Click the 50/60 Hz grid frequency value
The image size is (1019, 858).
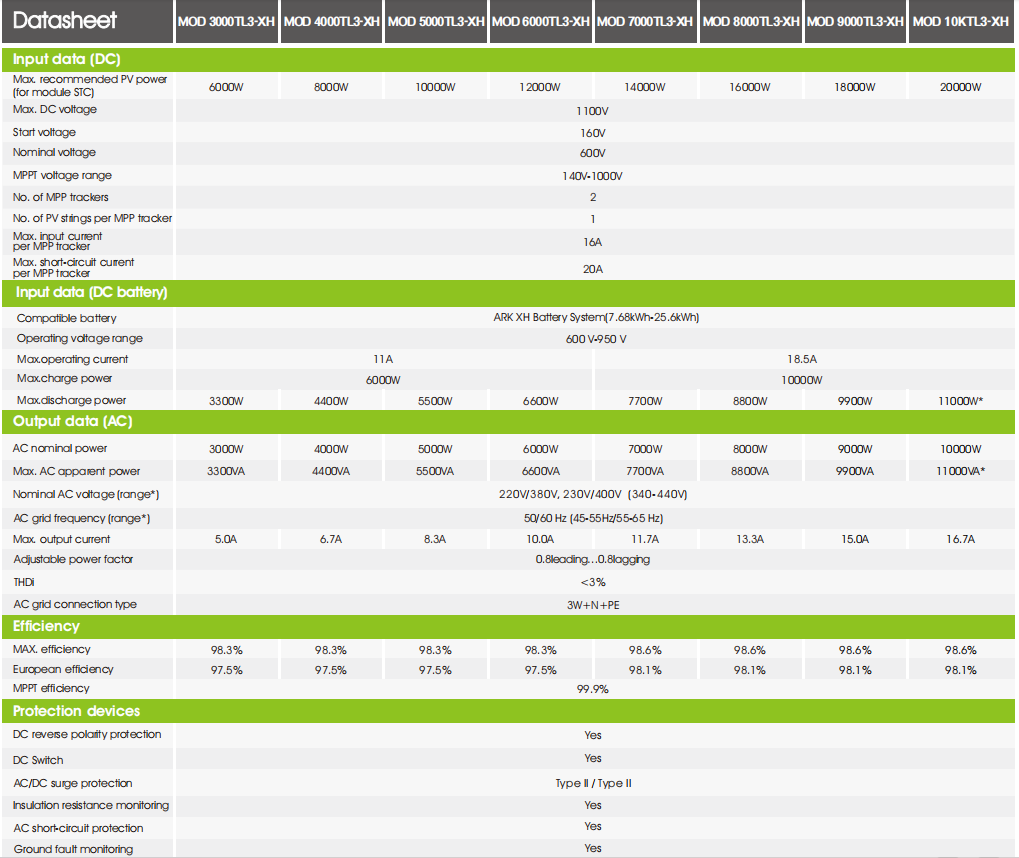point(593,518)
